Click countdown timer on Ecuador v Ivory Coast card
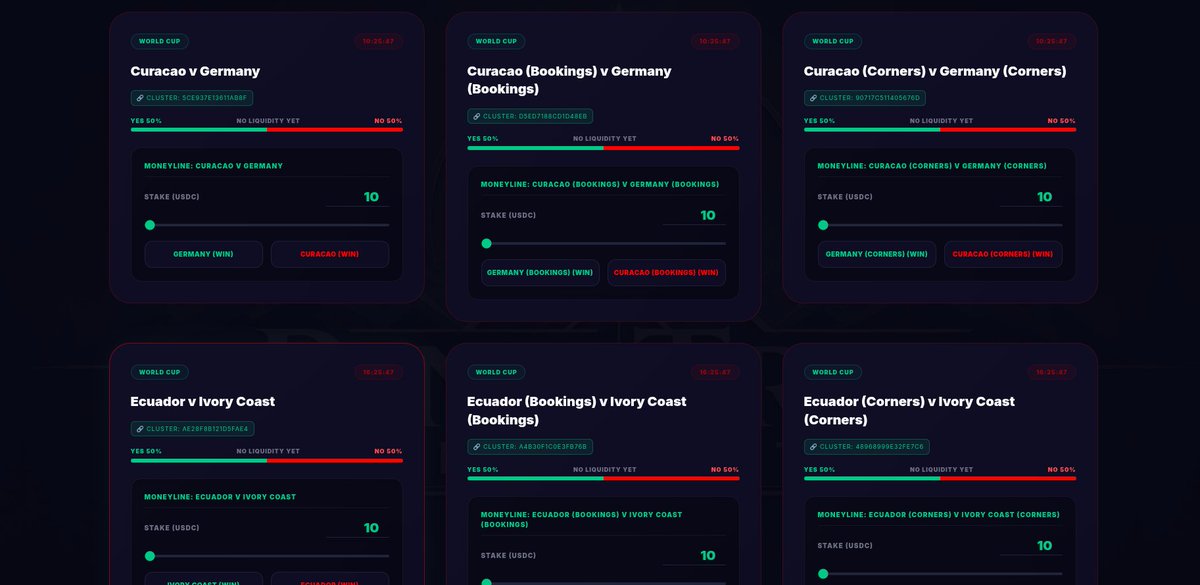Screen dimensions: 1200x585 (379, 372)
